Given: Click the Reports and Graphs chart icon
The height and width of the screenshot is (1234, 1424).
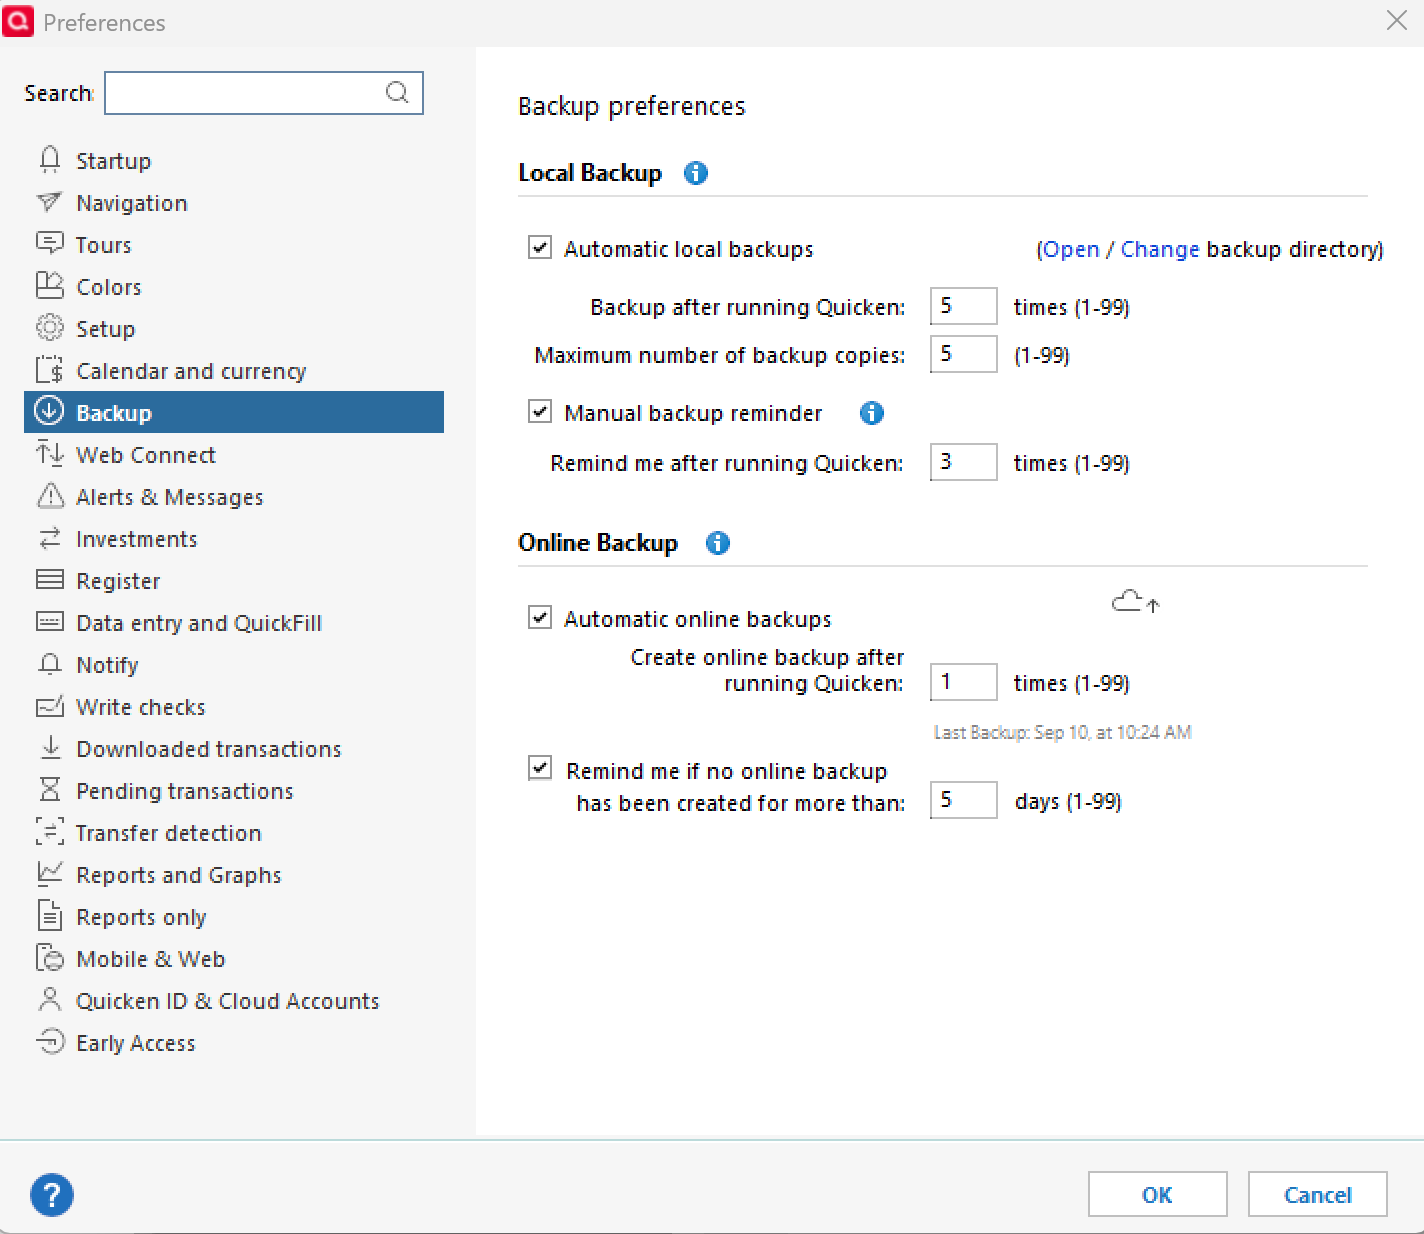Looking at the screenshot, I should tap(49, 873).
